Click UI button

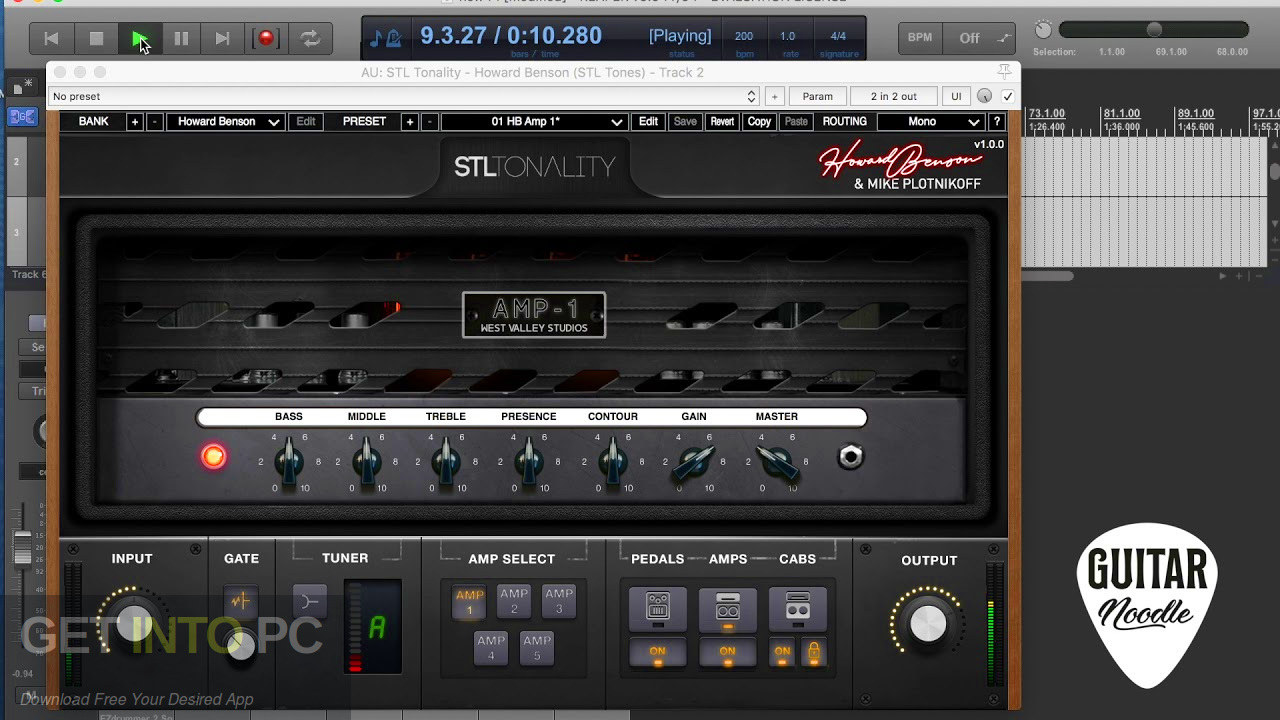956,96
